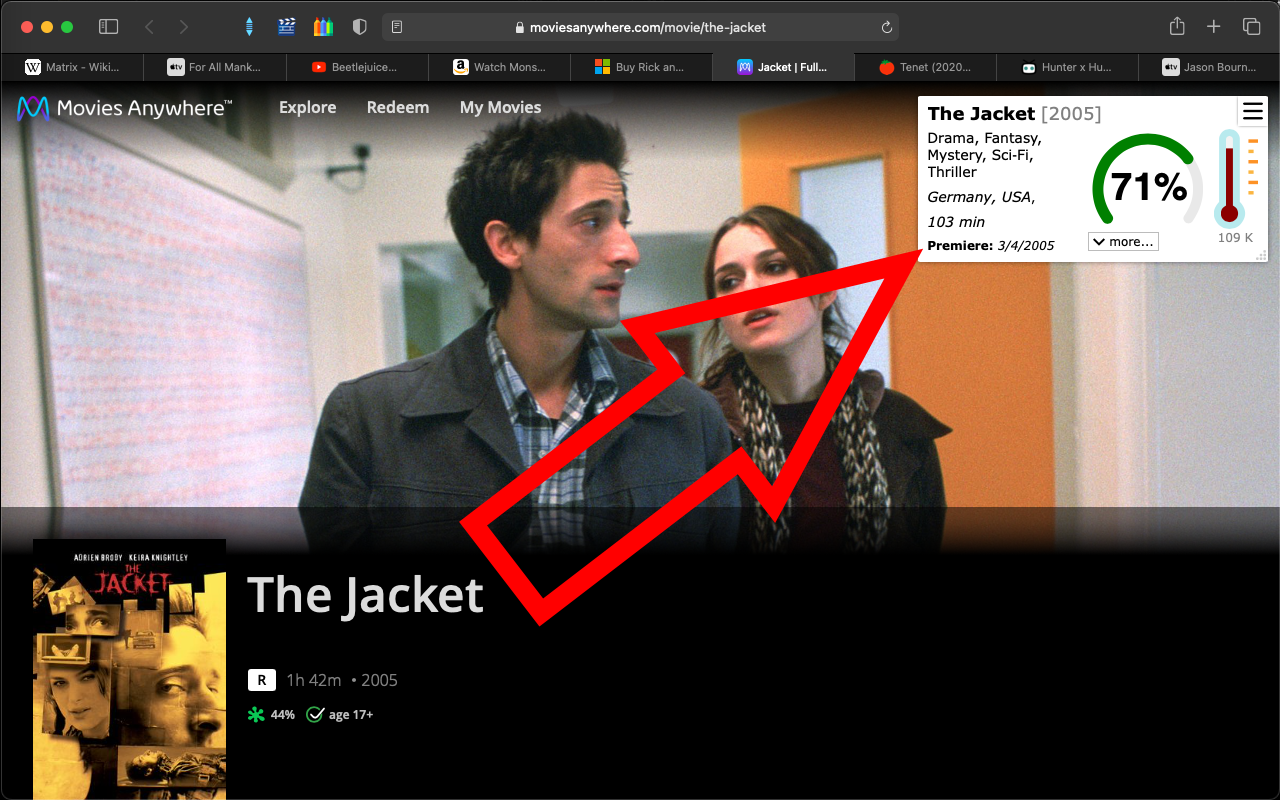Show the tab overview icon

pyautogui.click(x=1251, y=27)
